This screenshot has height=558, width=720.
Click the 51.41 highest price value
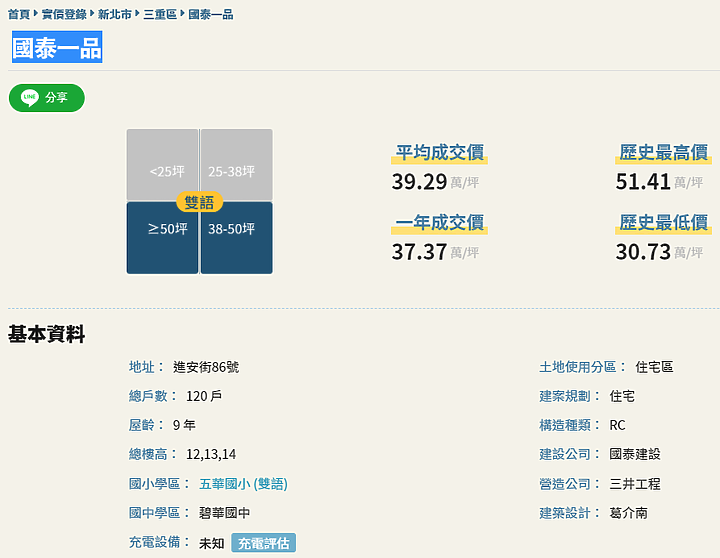(643, 181)
